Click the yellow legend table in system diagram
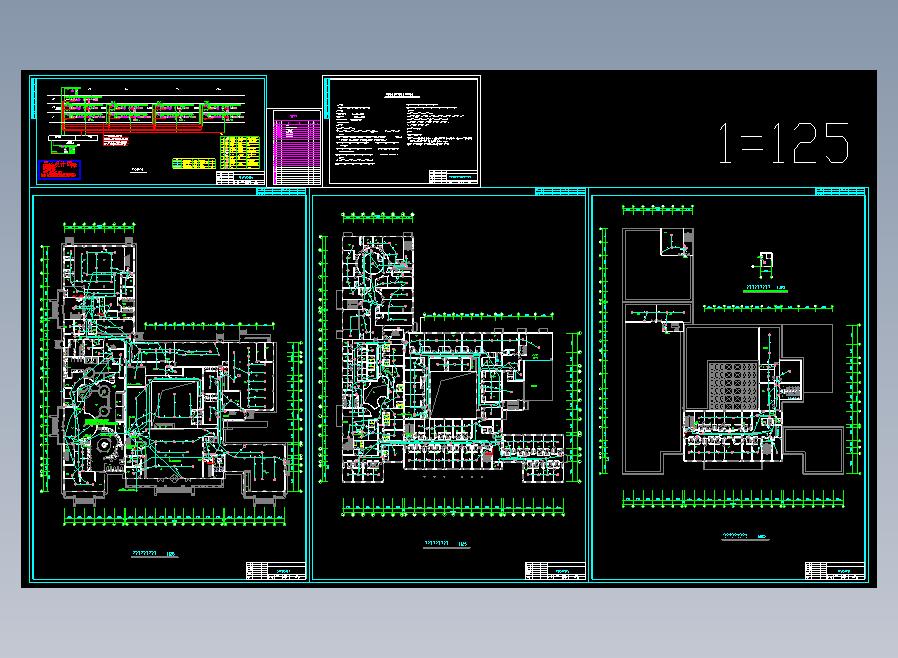This screenshot has height=658, width=898. point(241,152)
